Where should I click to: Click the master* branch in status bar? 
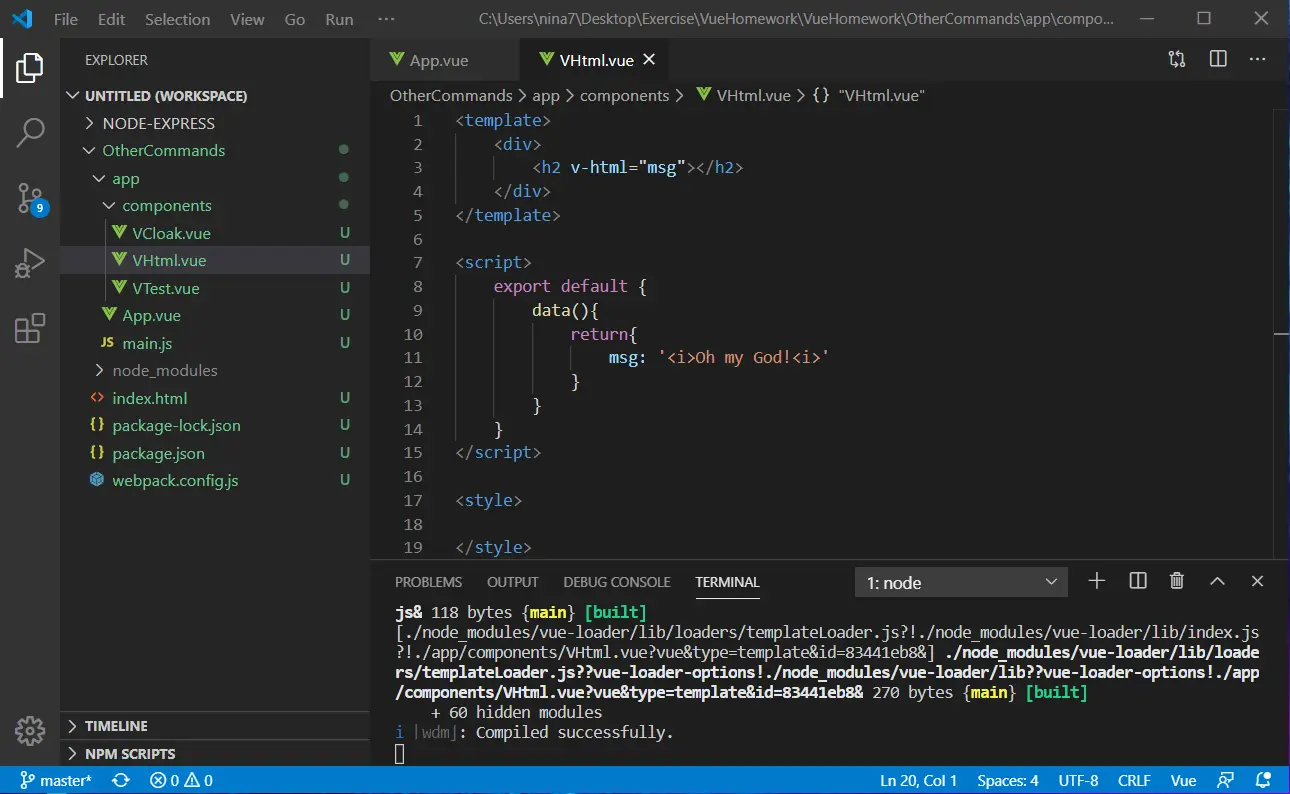[x=56, y=780]
